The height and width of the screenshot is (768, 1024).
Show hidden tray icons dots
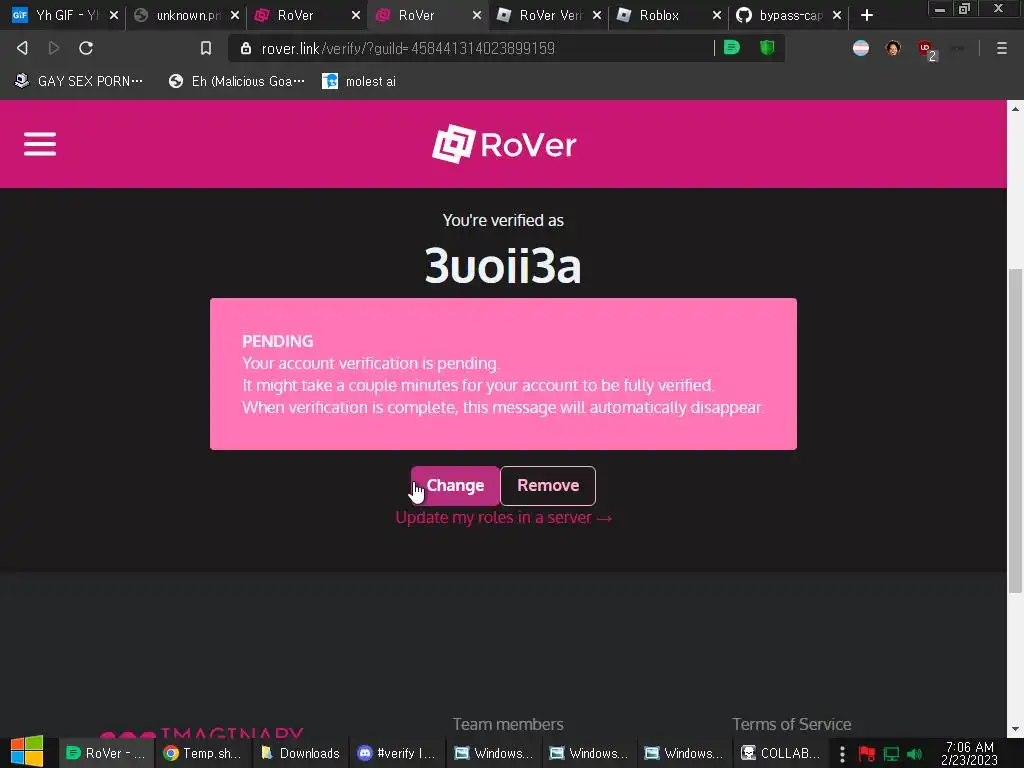[x=842, y=754]
